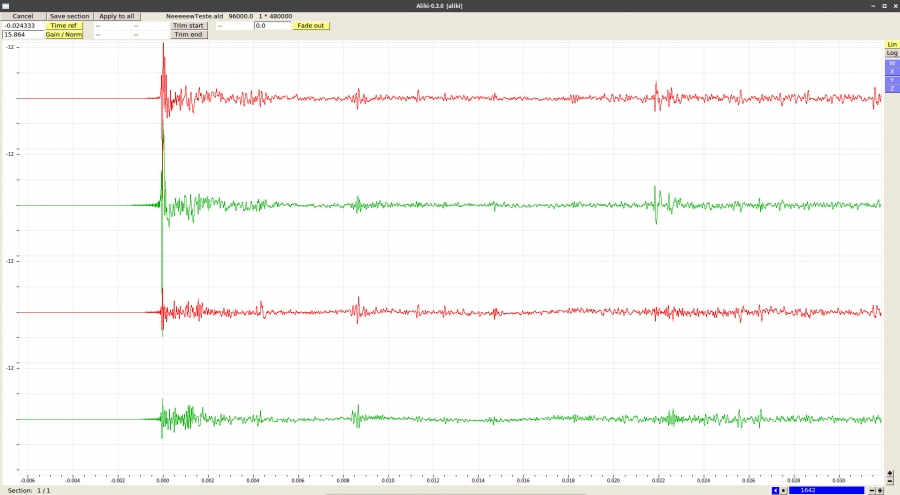Click the yellow Time ref button
The image size is (900, 495).
pos(64,25)
